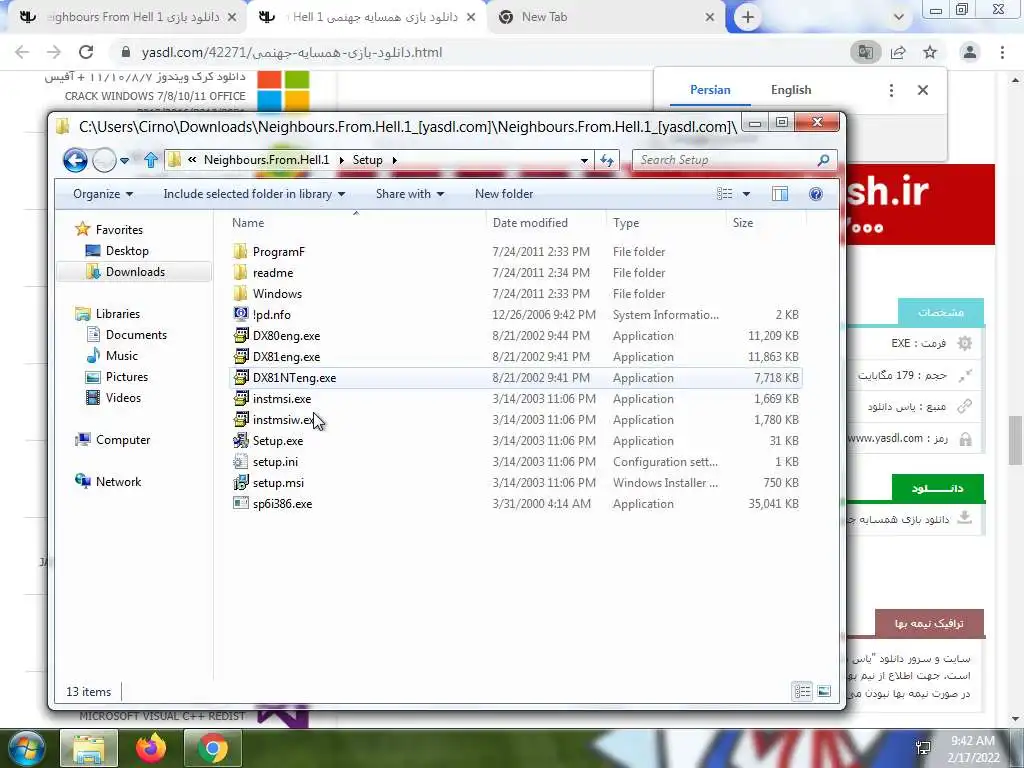Image resolution: width=1024 pixels, height=768 pixels.
Task: Sort files by Date modified column
Action: pos(530,223)
